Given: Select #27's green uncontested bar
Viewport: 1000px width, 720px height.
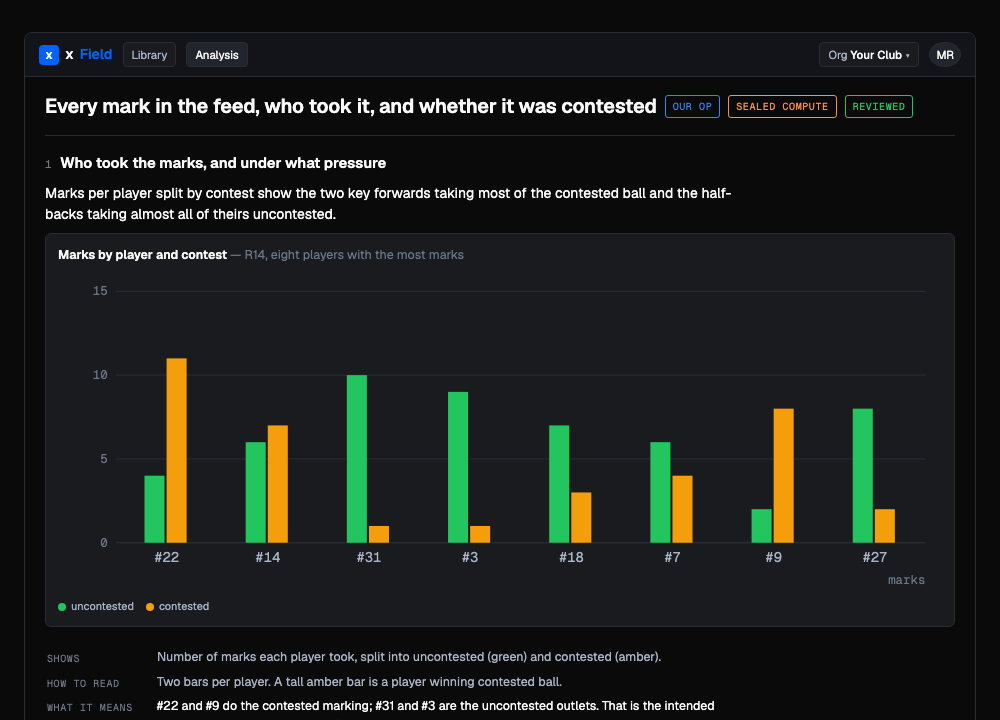Looking at the screenshot, I should 863,476.
